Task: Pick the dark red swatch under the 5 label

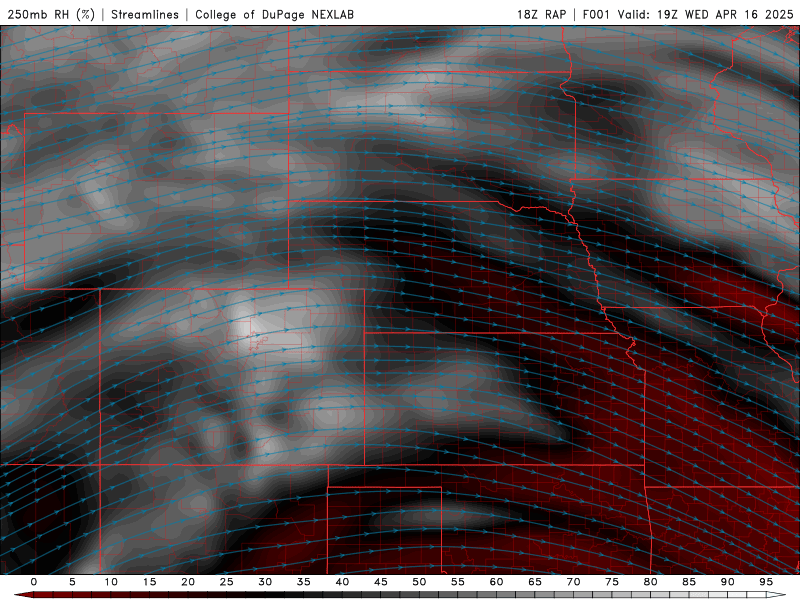Action: pyautogui.click(x=72, y=595)
